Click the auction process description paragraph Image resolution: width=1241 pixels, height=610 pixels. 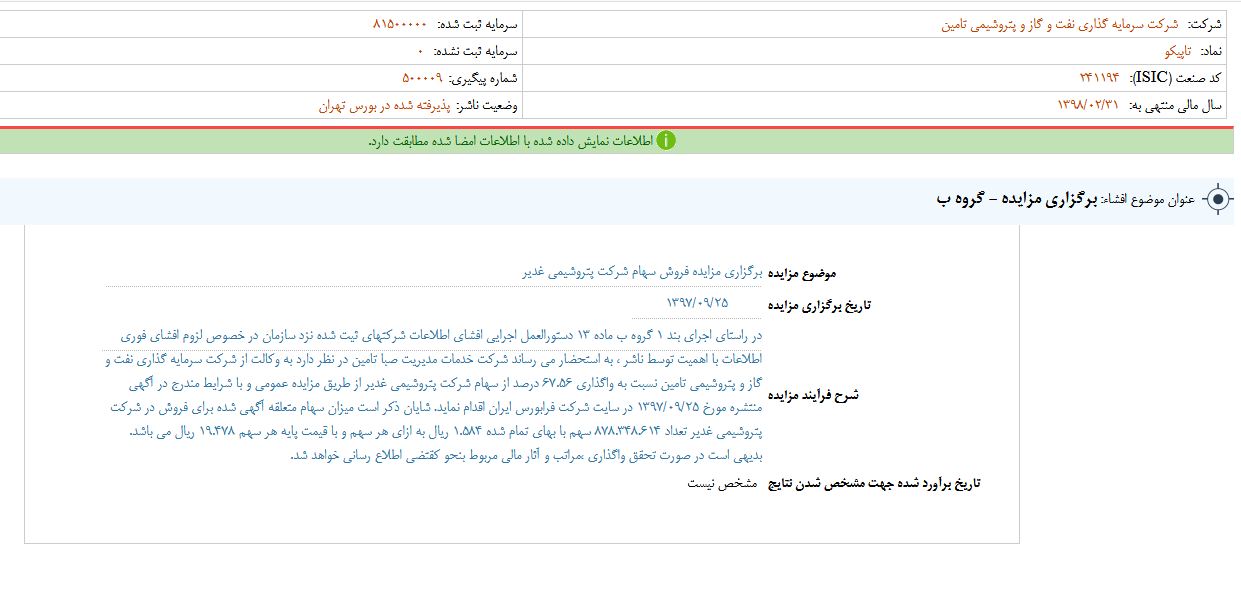(434, 395)
